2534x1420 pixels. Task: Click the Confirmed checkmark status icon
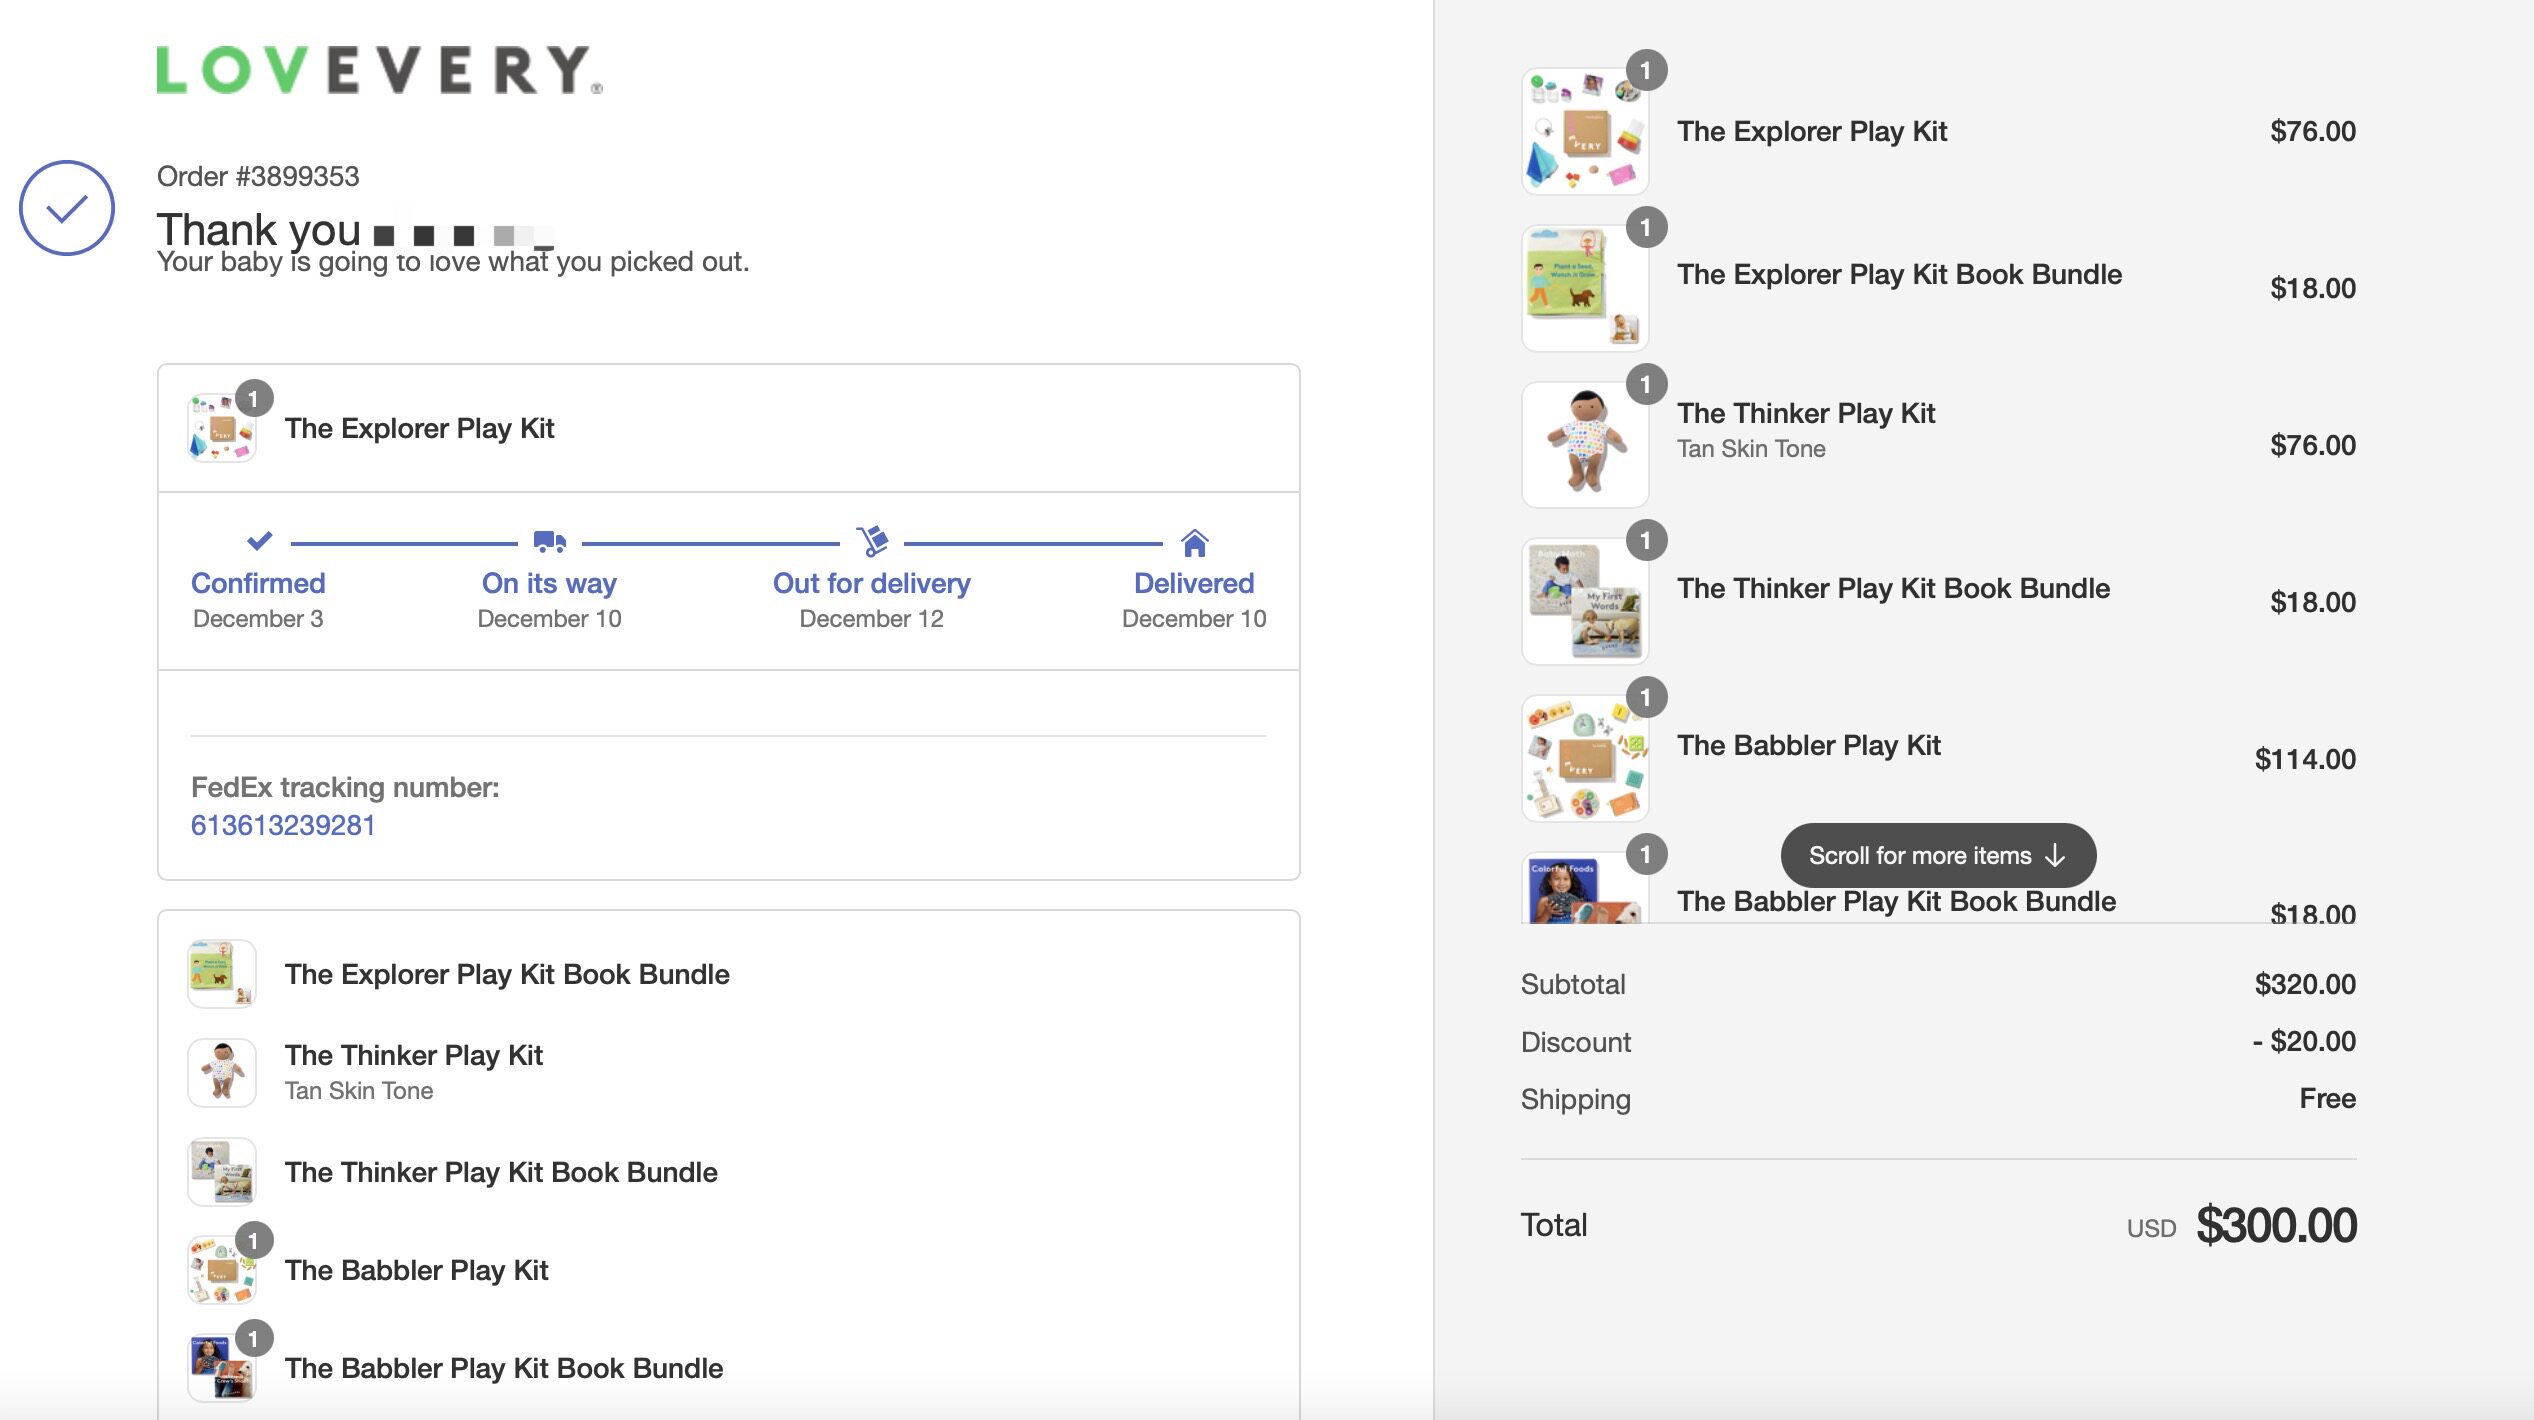tap(259, 541)
